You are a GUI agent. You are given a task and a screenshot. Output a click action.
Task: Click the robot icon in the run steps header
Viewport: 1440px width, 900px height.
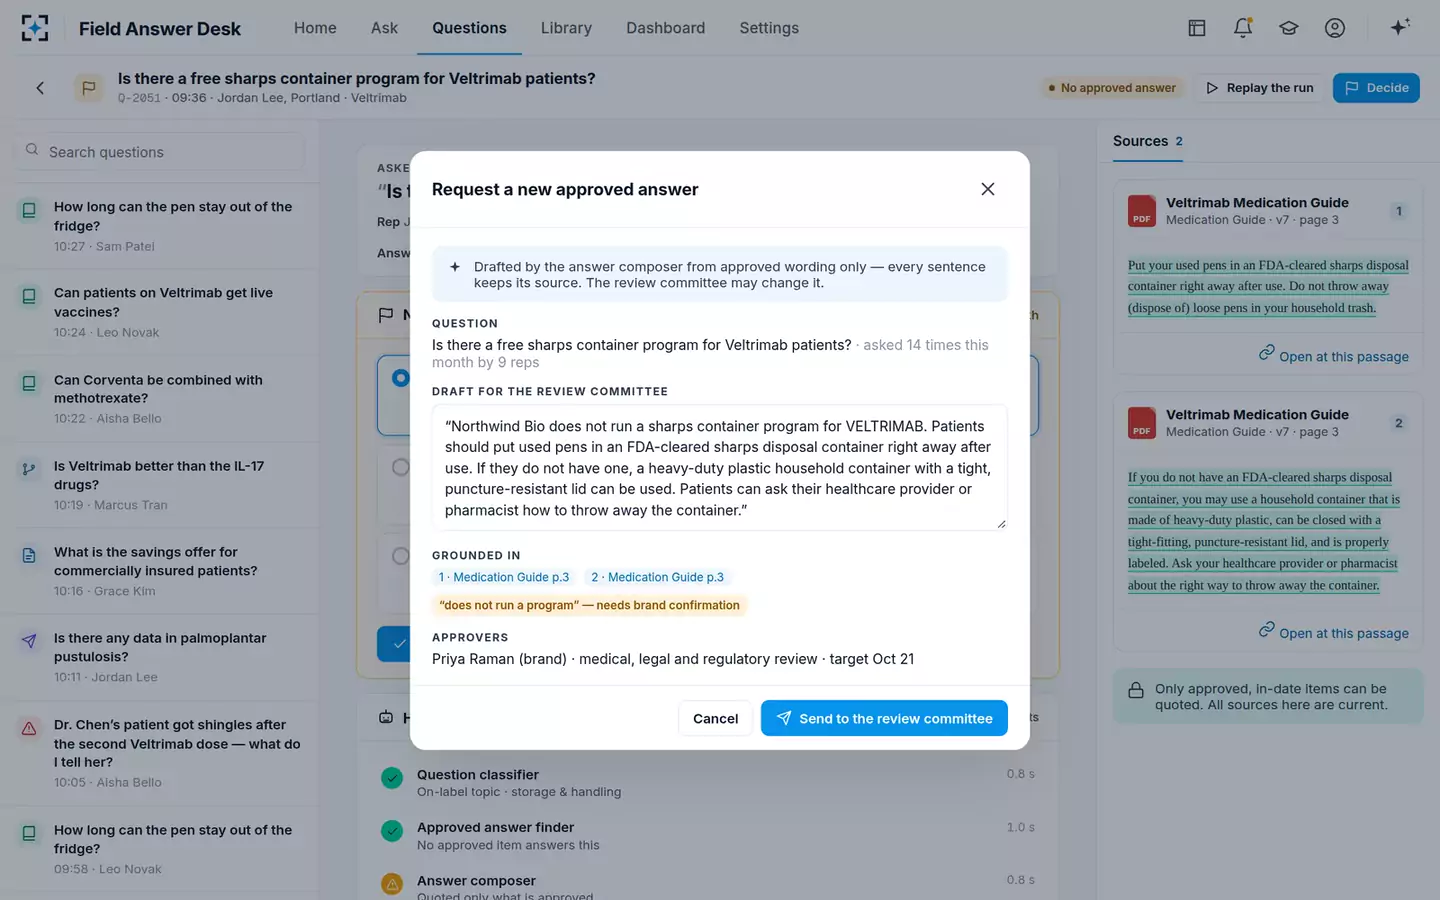(x=386, y=717)
